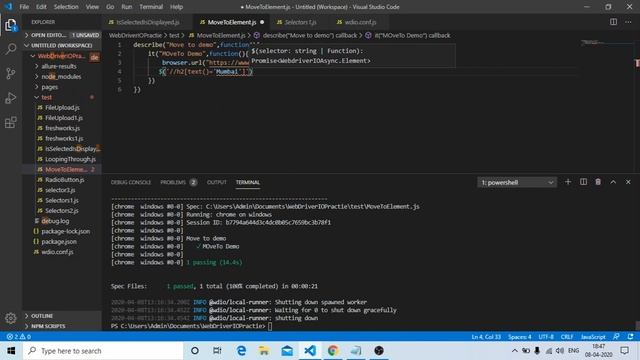Open the Selection menu

(x=66, y=7)
